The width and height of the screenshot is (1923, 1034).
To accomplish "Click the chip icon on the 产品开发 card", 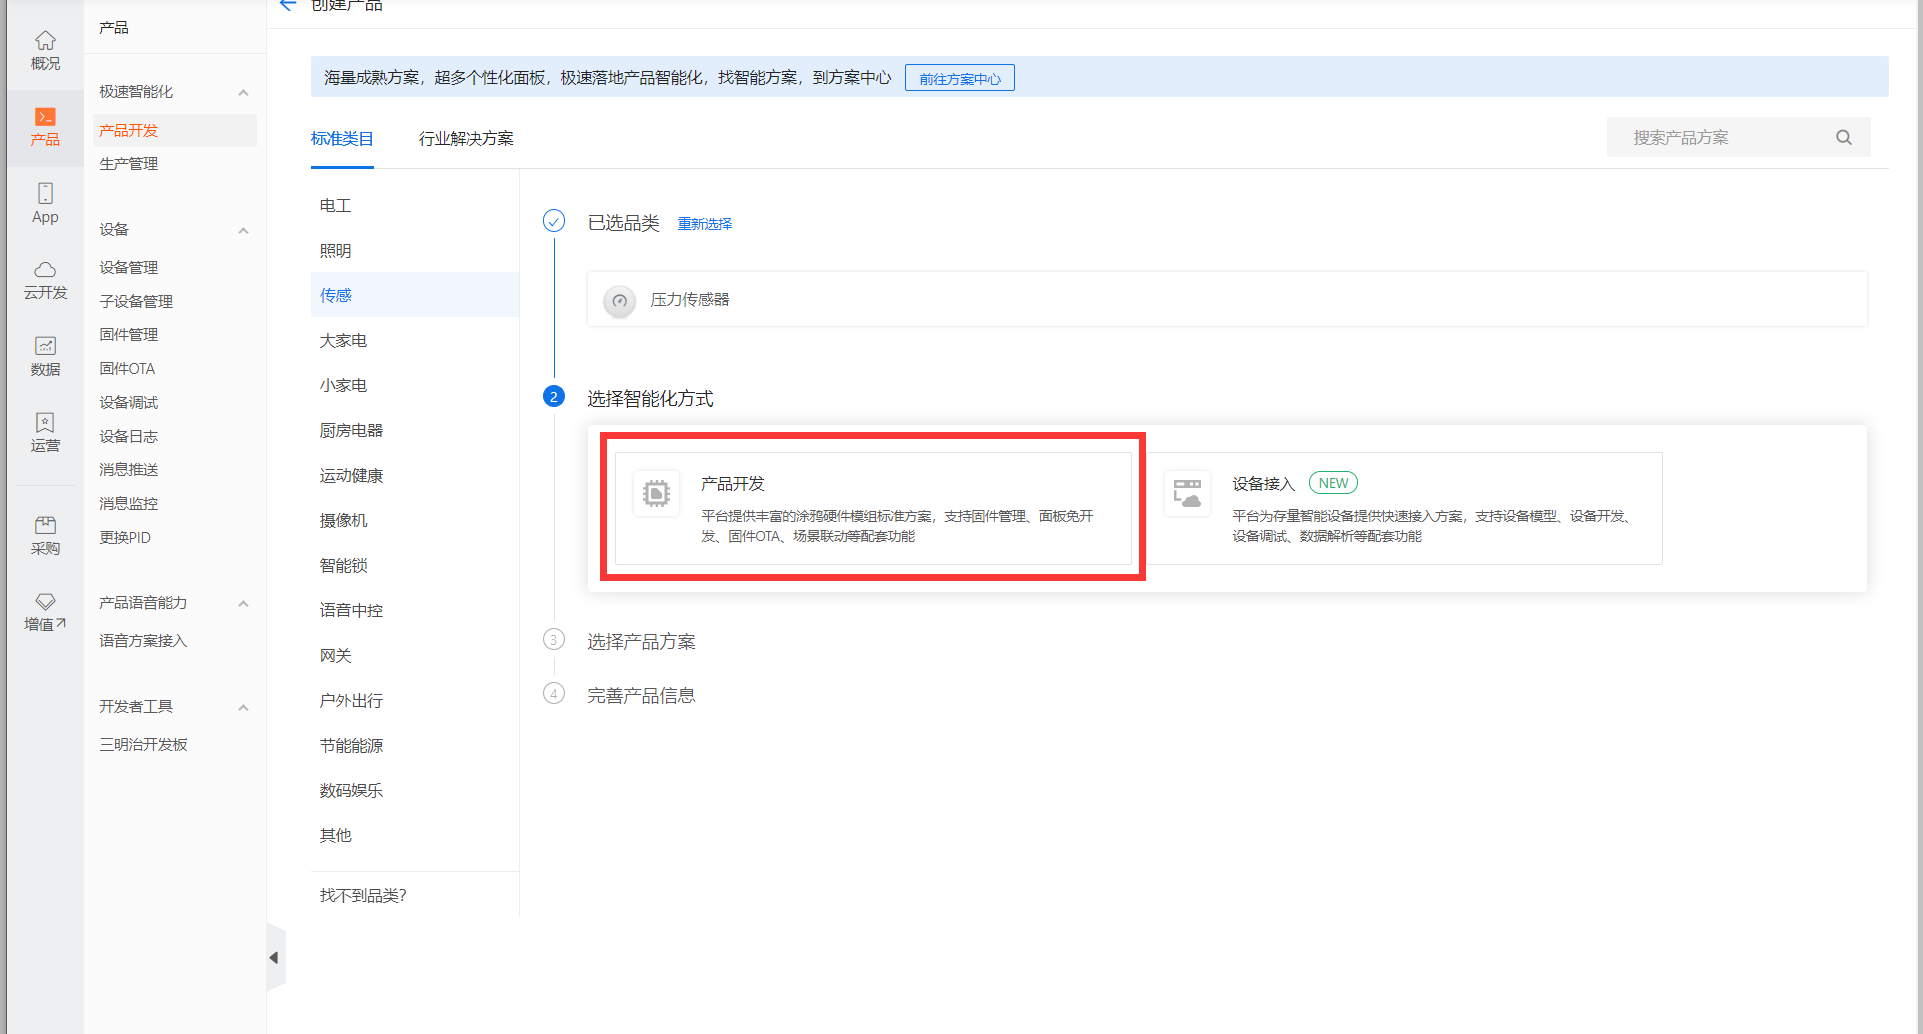I will 656,494.
